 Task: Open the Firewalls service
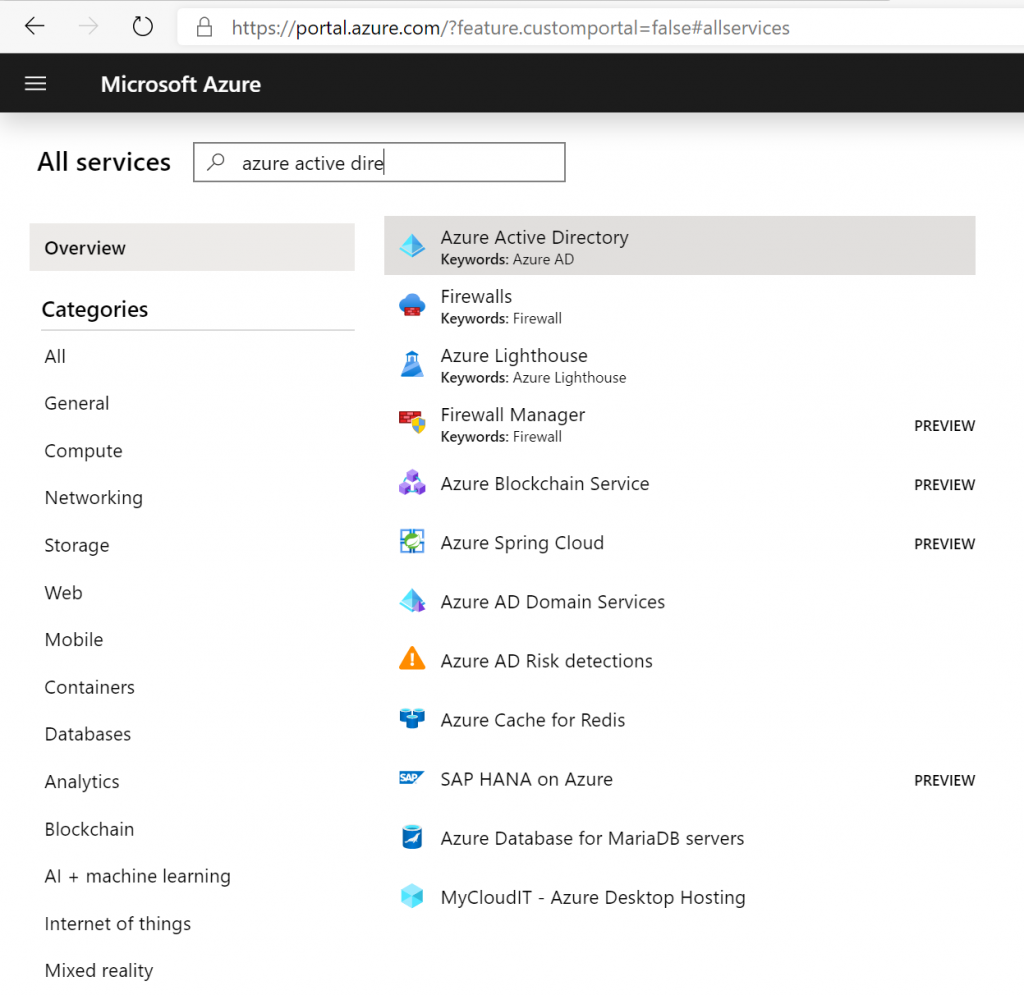680,305
